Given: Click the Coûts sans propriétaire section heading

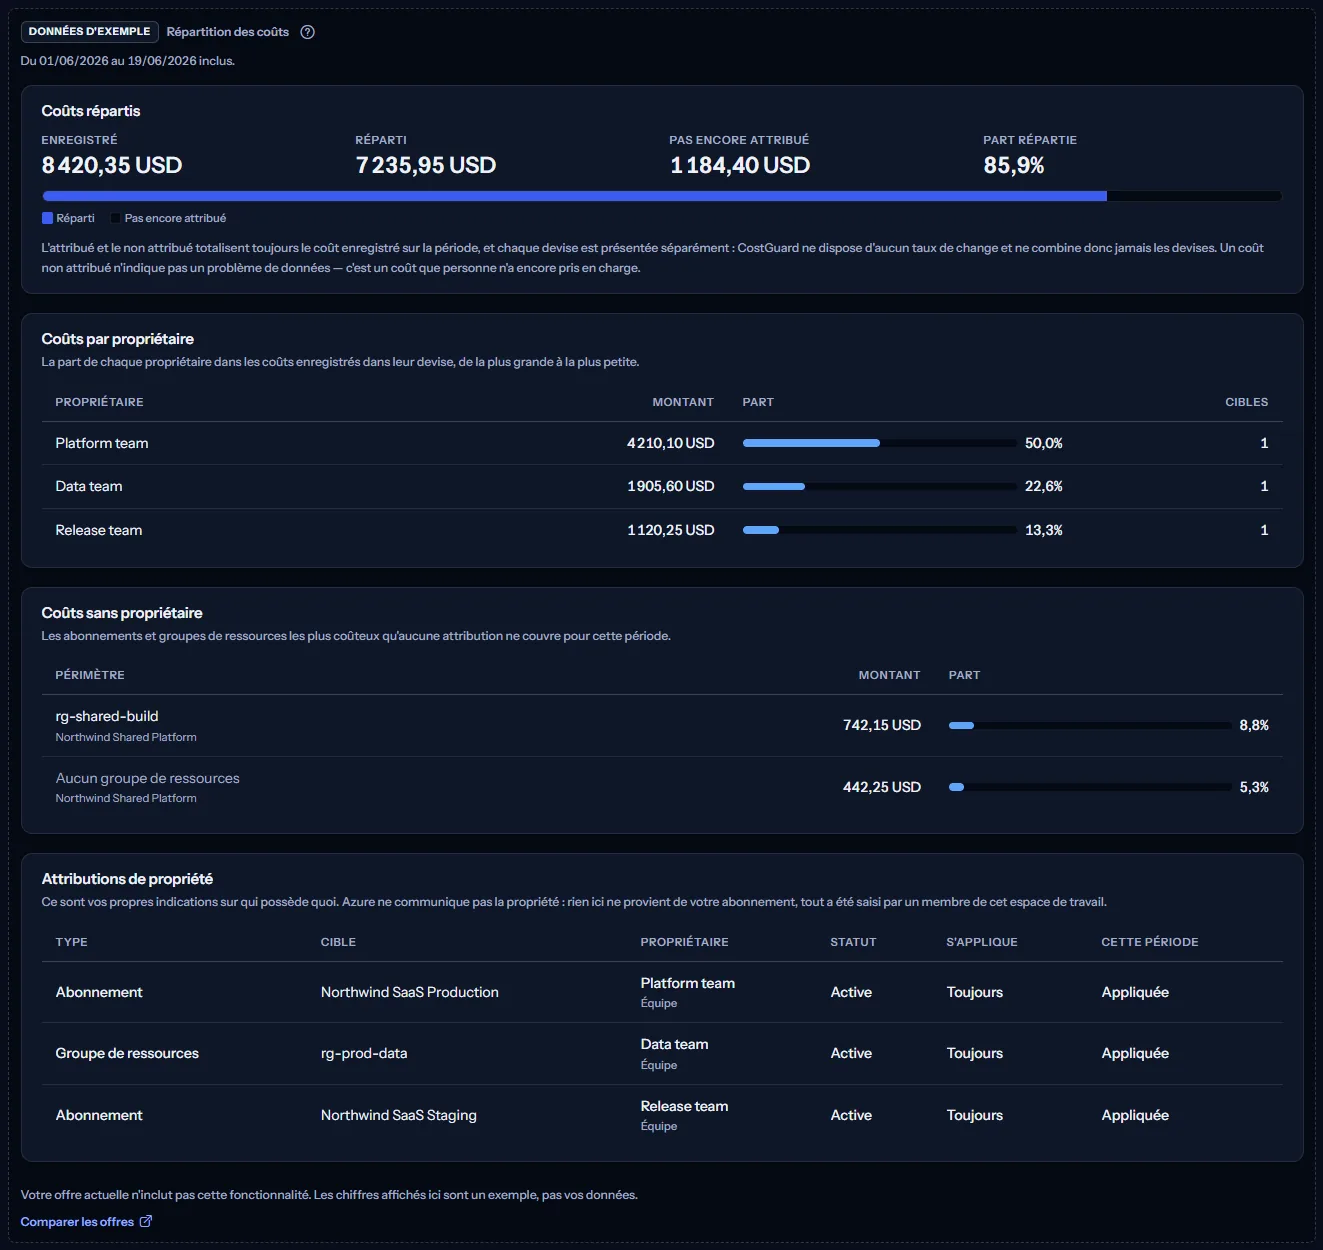Looking at the screenshot, I should tap(122, 613).
